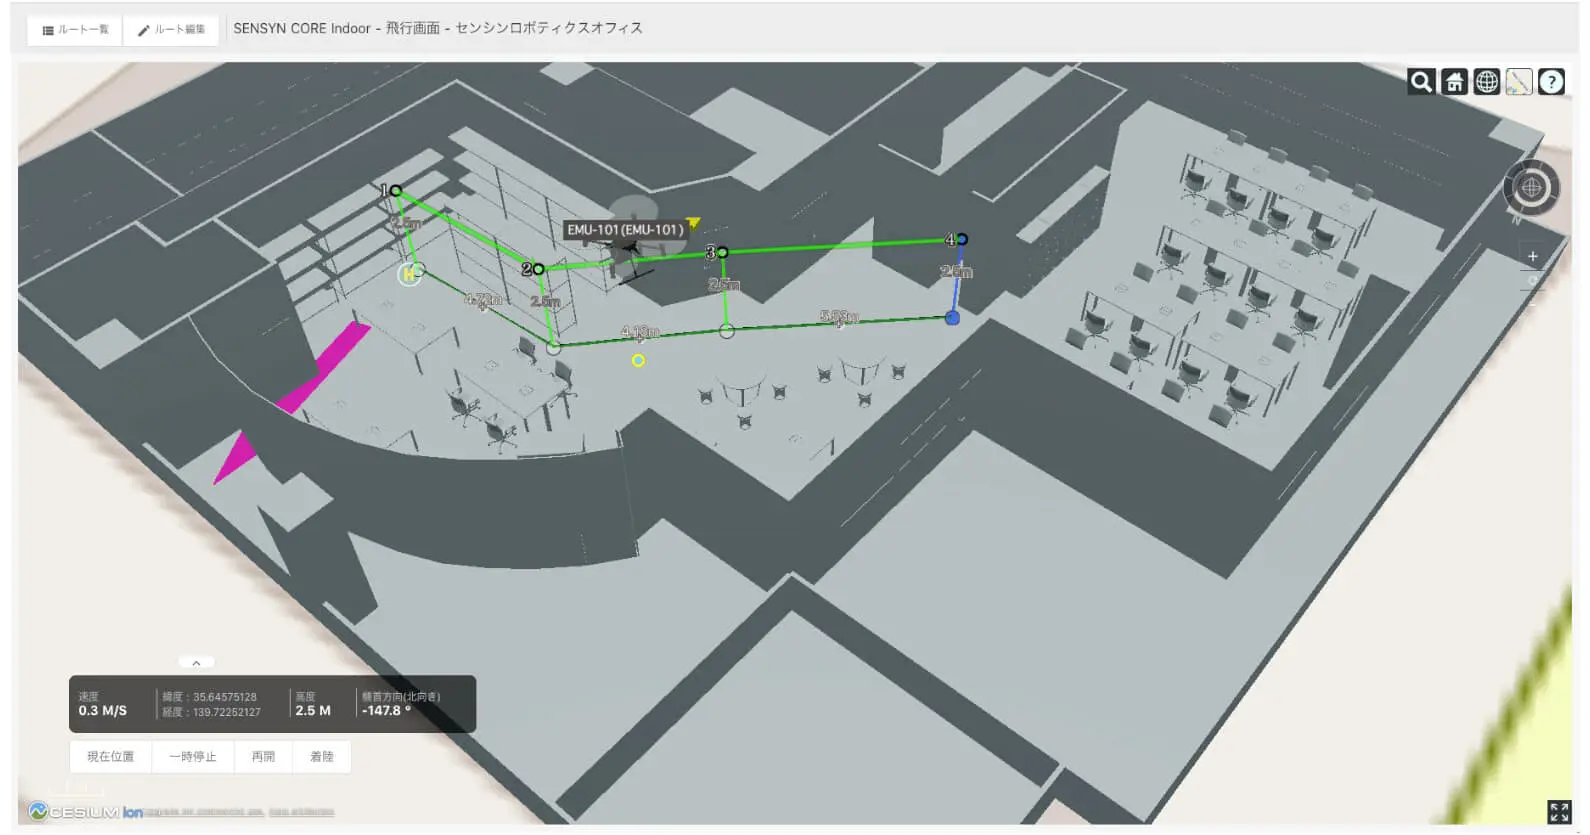This screenshot has height=835, width=1590.
Task: Pause flight with 一時停止 button
Action: (x=193, y=757)
